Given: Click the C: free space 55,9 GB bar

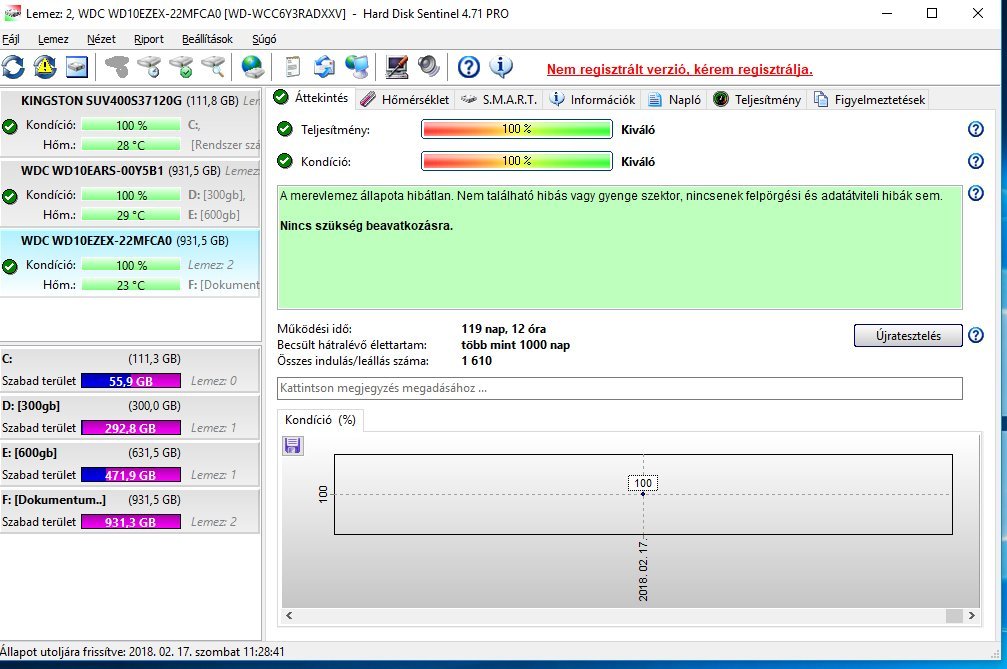Looking at the screenshot, I should click(x=131, y=381).
